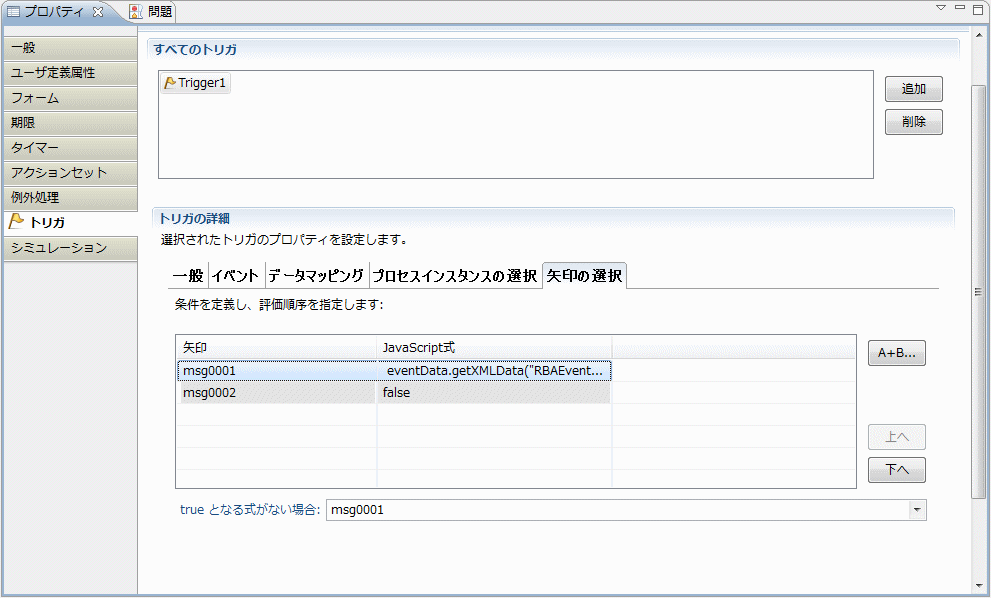Open the view menu triangle icon

coord(941,8)
